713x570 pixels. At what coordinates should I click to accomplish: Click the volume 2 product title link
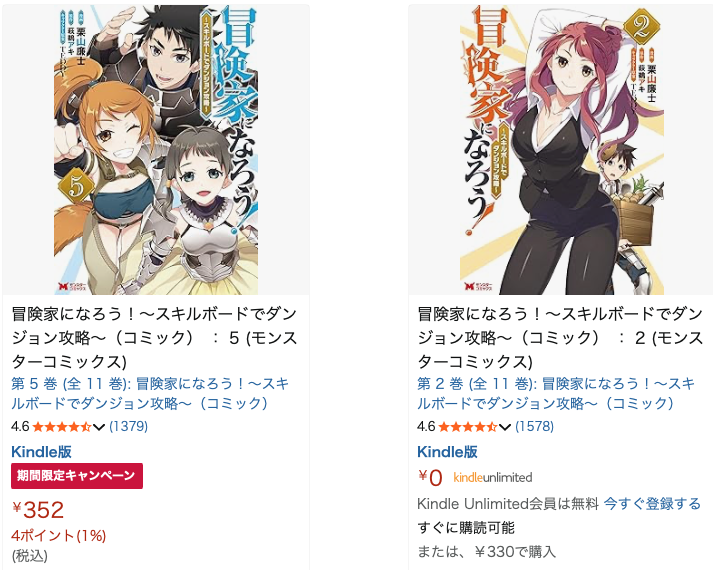(x=561, y=338)
